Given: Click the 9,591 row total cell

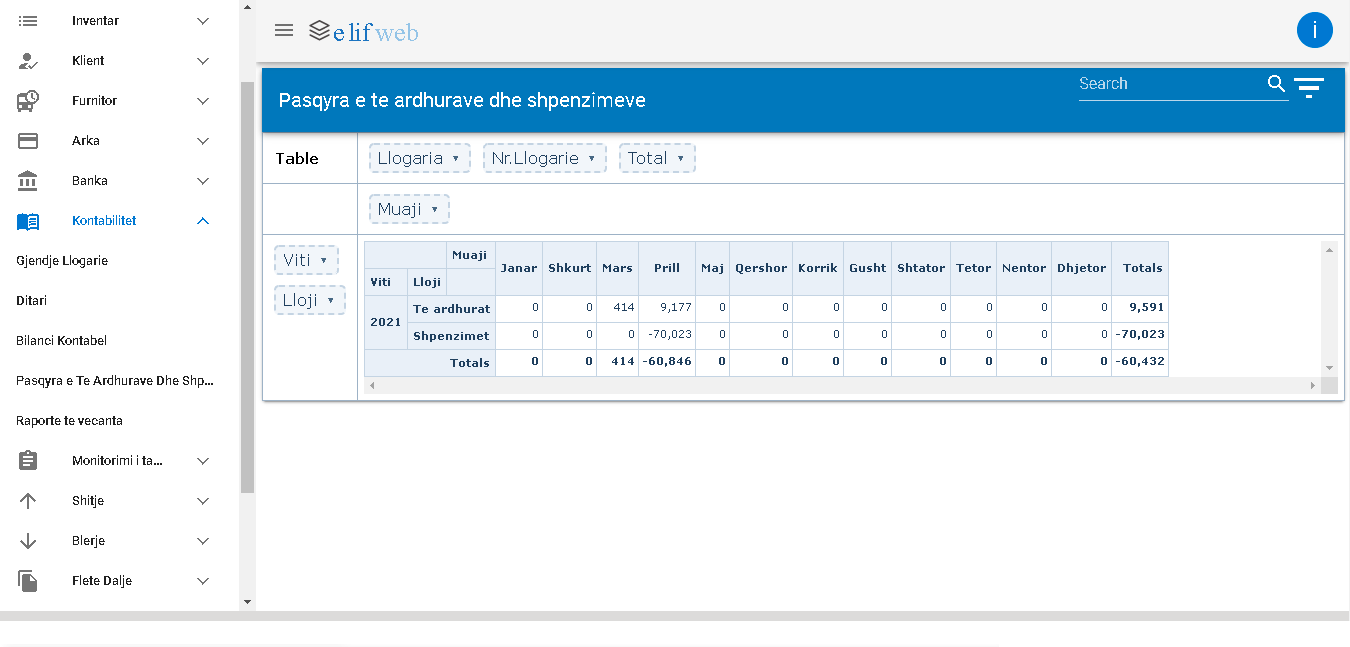Looking at the screenshot, I should 1140,309.
